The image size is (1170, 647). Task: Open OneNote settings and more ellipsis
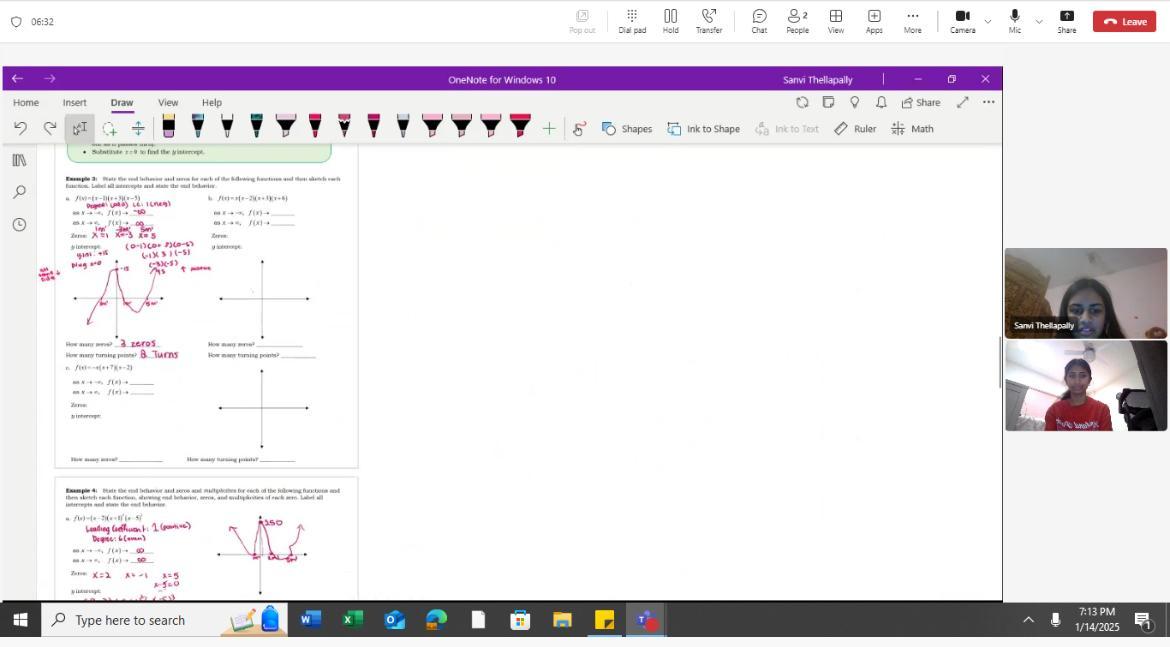pos(989,102)
